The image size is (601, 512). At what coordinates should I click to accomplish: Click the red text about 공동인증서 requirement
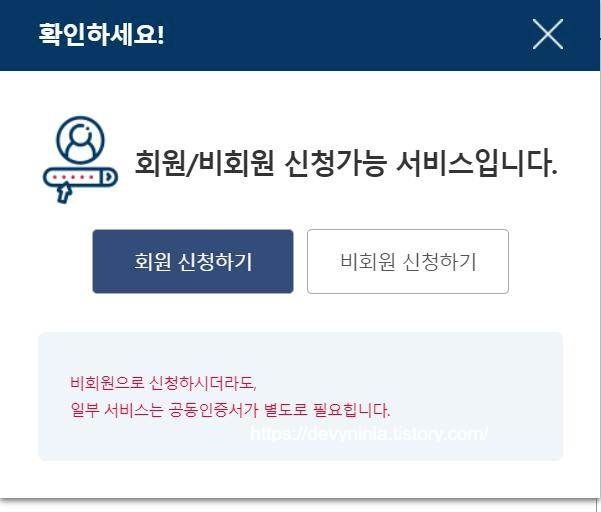coord(230,410)
